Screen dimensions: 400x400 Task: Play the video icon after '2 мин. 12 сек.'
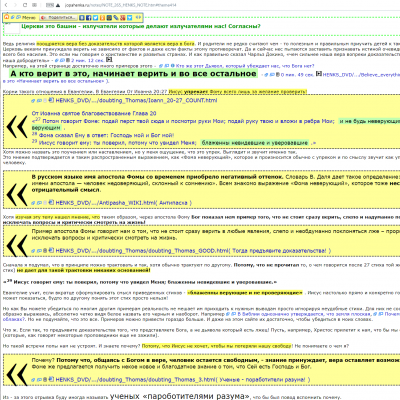(x=109, y=60)
